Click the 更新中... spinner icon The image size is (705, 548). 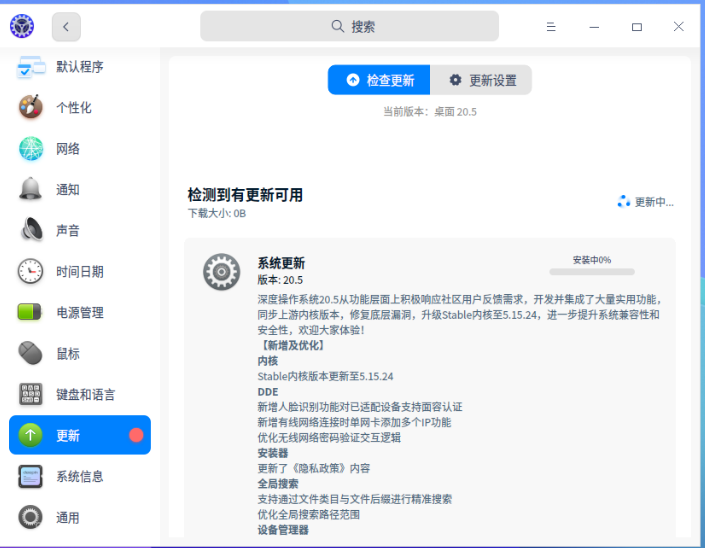click(x=624, y=202)
